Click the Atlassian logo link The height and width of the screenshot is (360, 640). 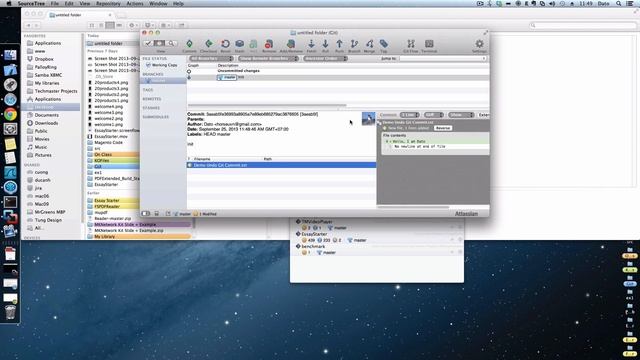(x=466, y=214)
